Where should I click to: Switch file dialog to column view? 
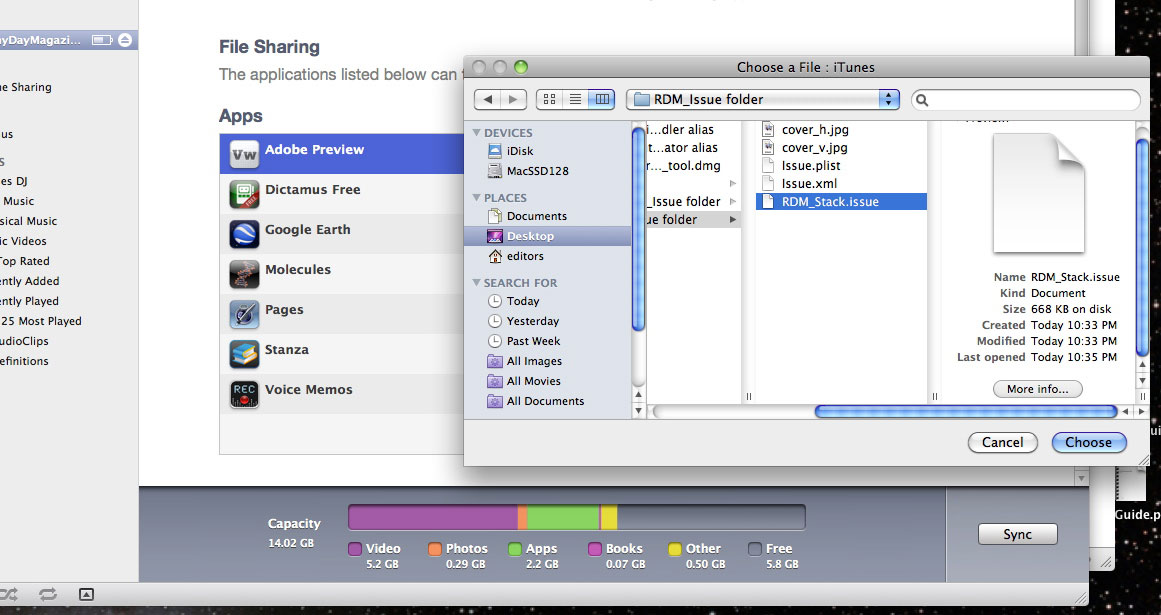click(x=602, y=99)
